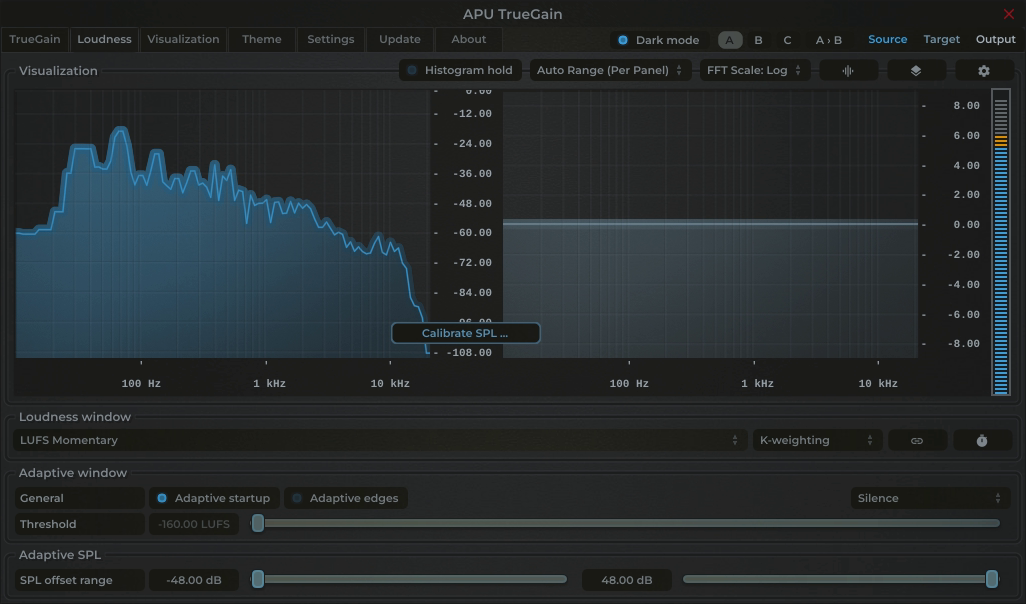Viewport: 1026px width, 604px height.
Task: Toggle Dark mode
Action: [x=658, y=40]
